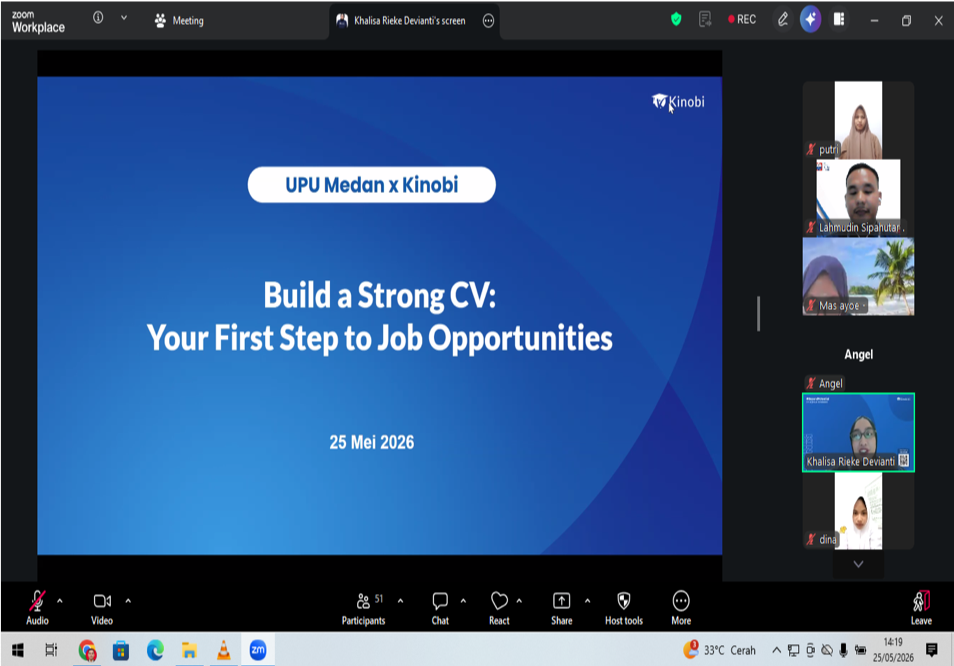
Task: Open the Chat panel
Action: coord(440,607)
